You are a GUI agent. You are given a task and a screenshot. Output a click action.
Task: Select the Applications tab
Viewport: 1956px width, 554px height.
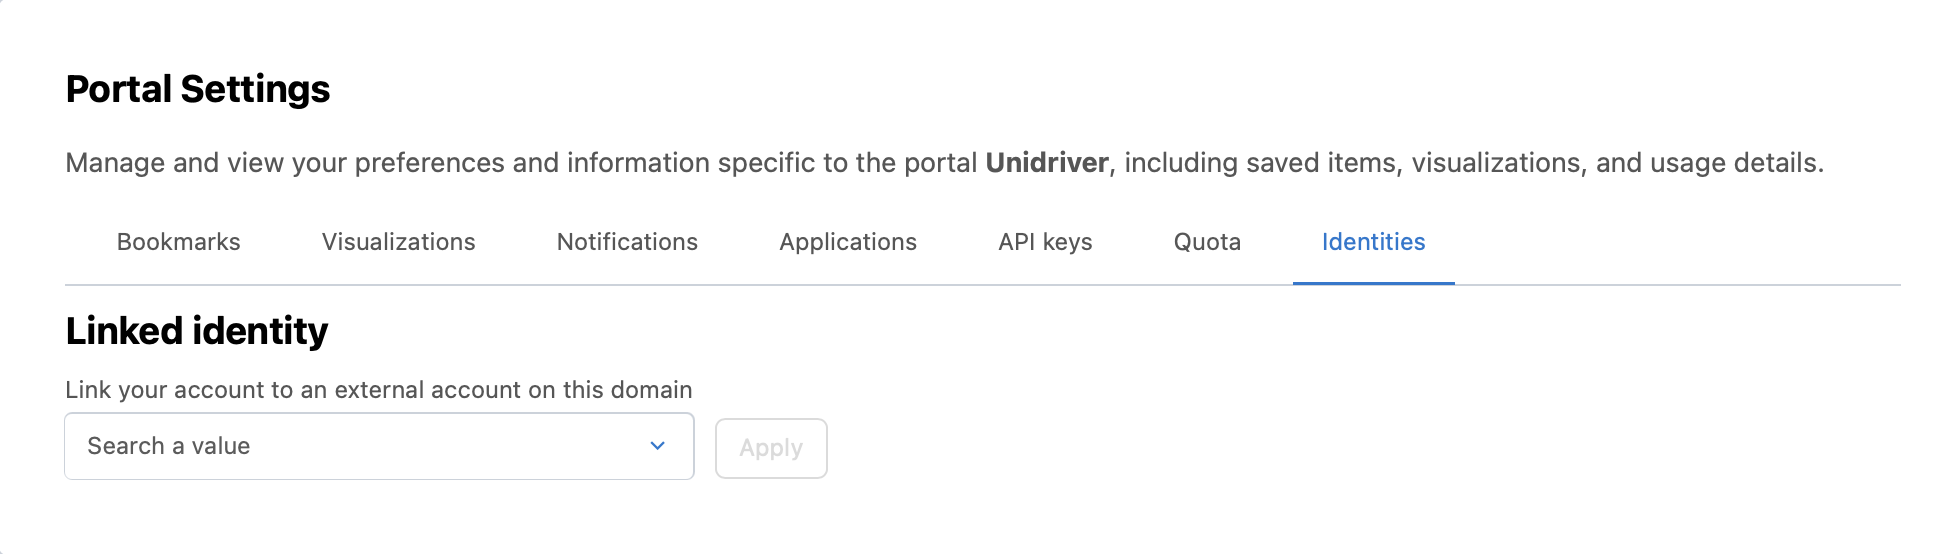pyautogui.click(x=848, y=242)
